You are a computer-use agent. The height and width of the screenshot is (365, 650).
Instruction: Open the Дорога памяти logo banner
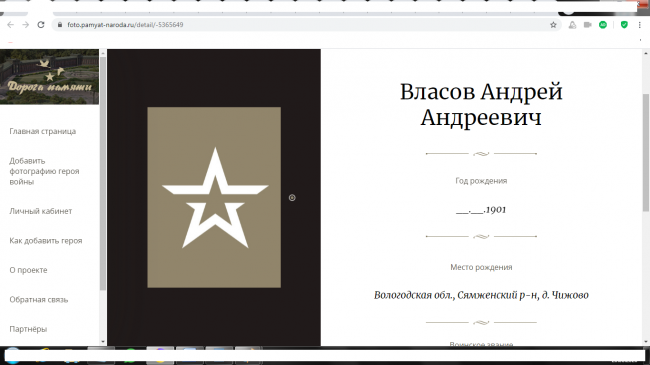point(49,77)
